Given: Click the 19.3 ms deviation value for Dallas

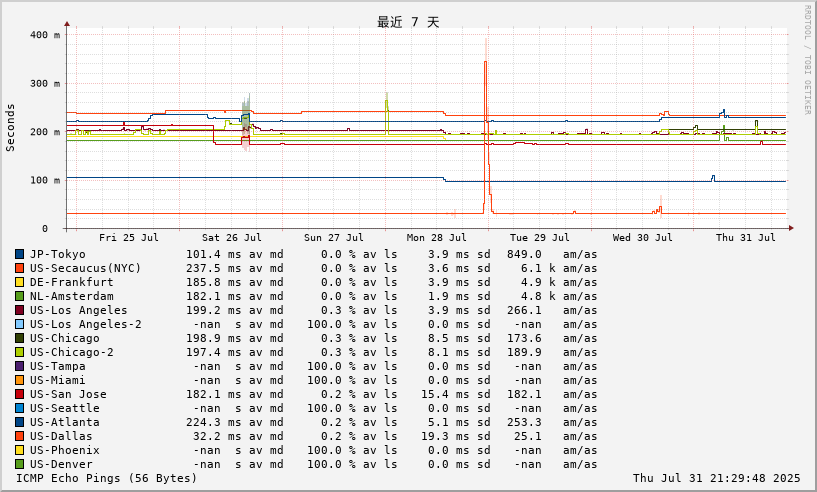Looking at the screenshot, I should coord(445,436).
